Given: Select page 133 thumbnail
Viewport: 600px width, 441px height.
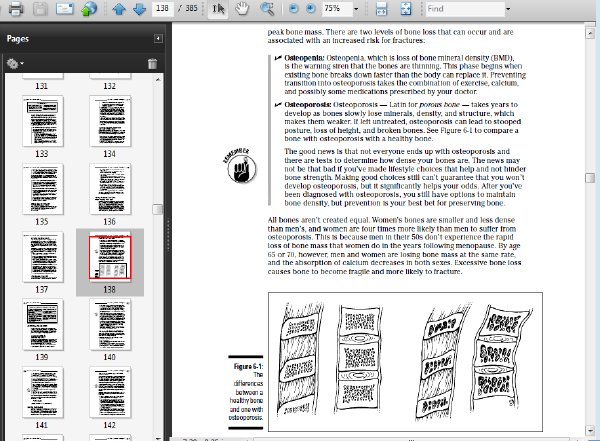Looking at the screenshot, I should coord(42,121).
